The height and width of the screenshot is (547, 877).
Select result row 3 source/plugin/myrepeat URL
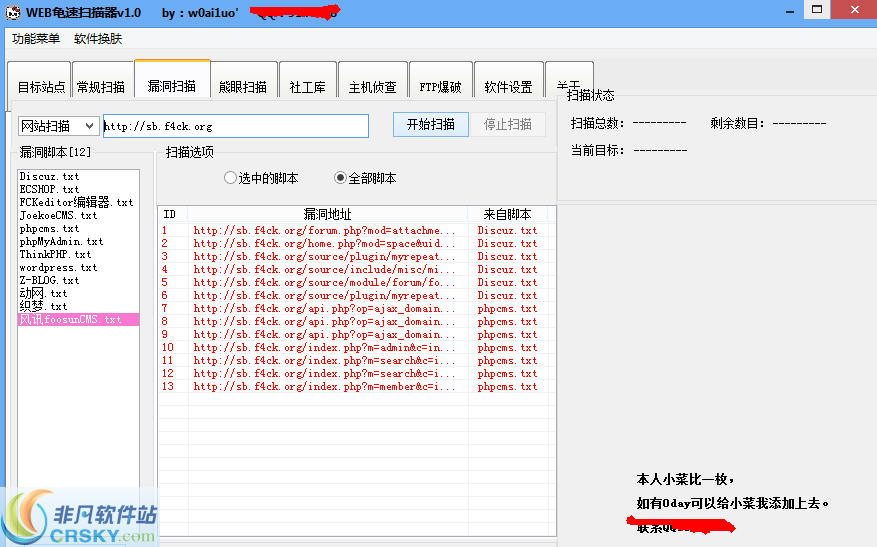coord(324,256)
